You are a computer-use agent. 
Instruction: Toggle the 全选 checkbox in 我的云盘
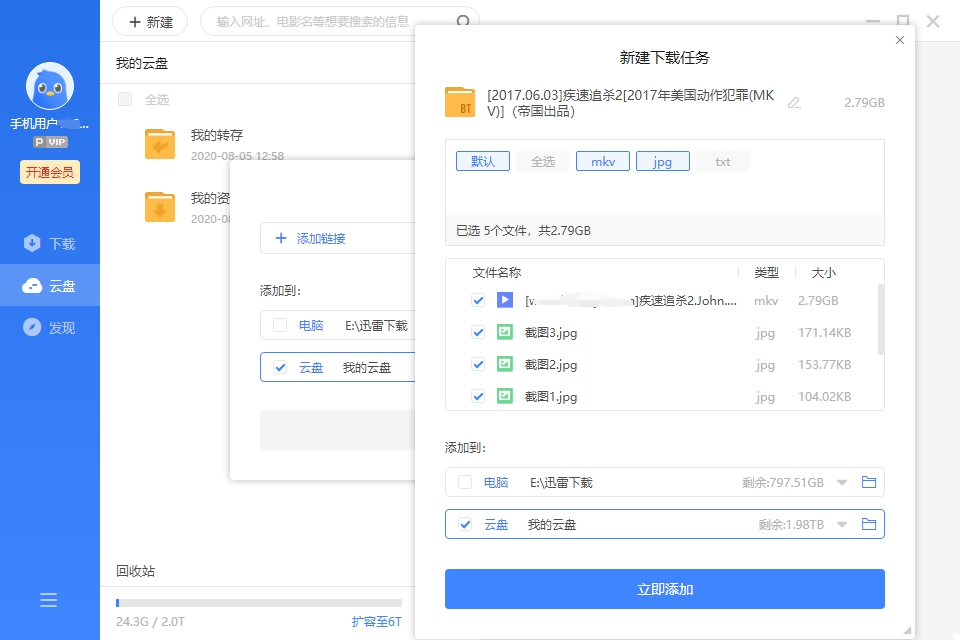pos(125,99)
